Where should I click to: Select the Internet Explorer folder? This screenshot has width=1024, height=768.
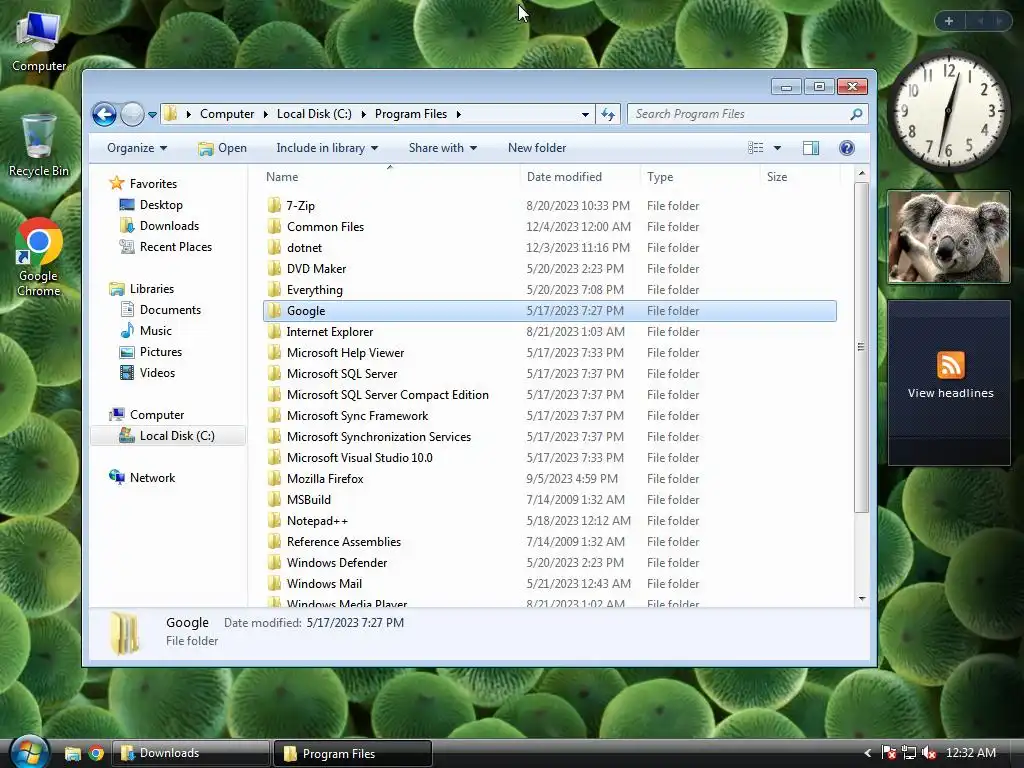tap(549, 332)
